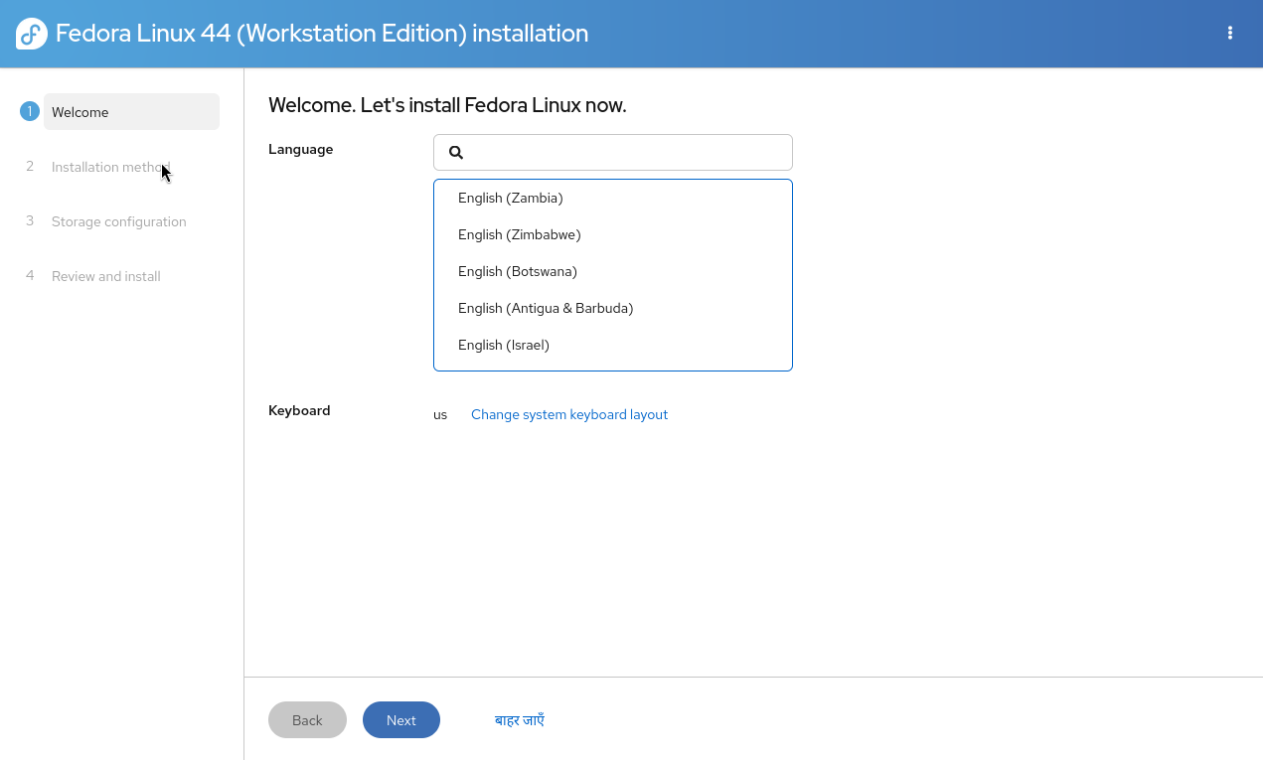Viewport: 1263px width, 760px height.
Task: Click the Fedora Linux 44 installation title
Action: coord(322,33)
